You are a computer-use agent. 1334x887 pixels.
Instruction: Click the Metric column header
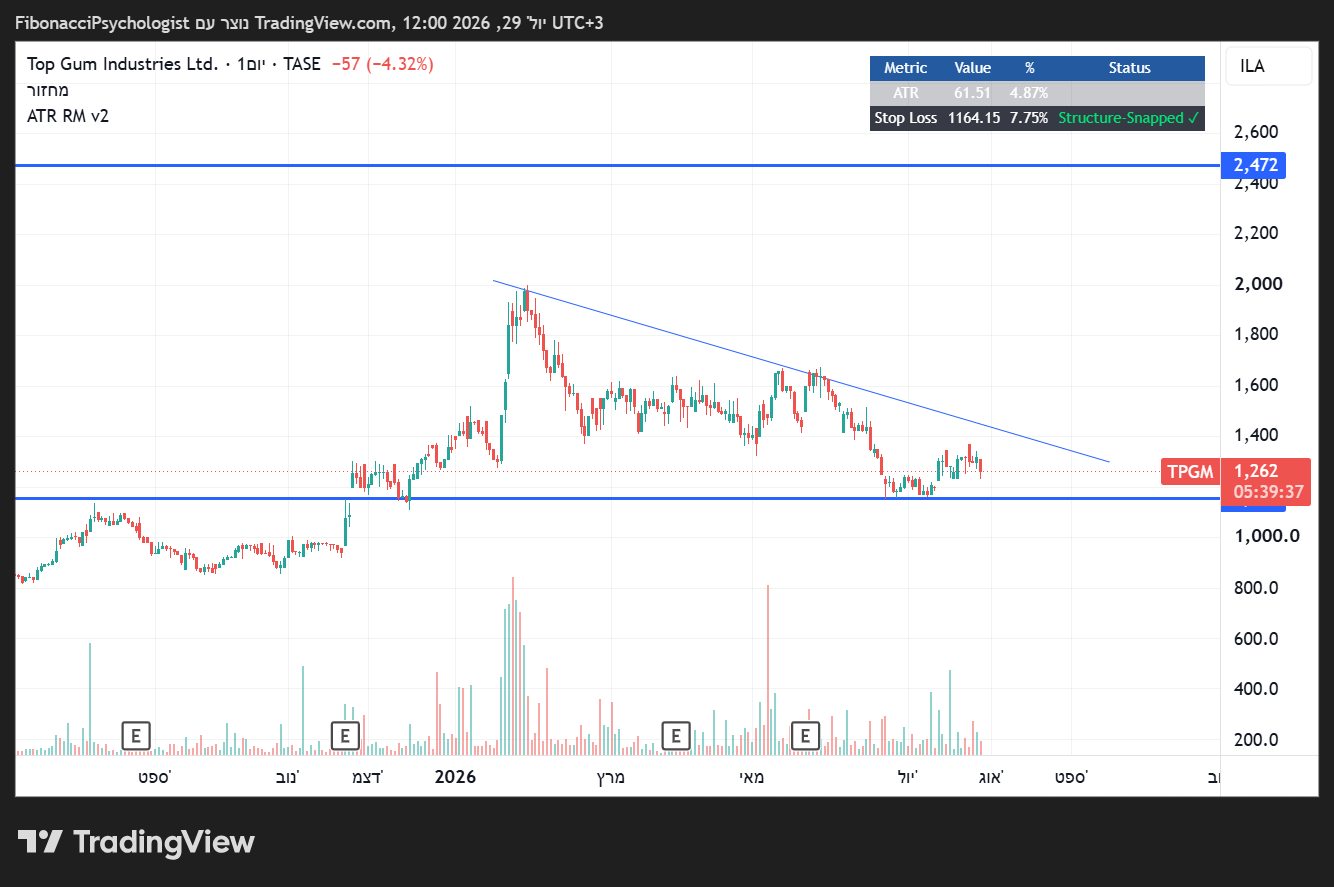click(906, 68)
